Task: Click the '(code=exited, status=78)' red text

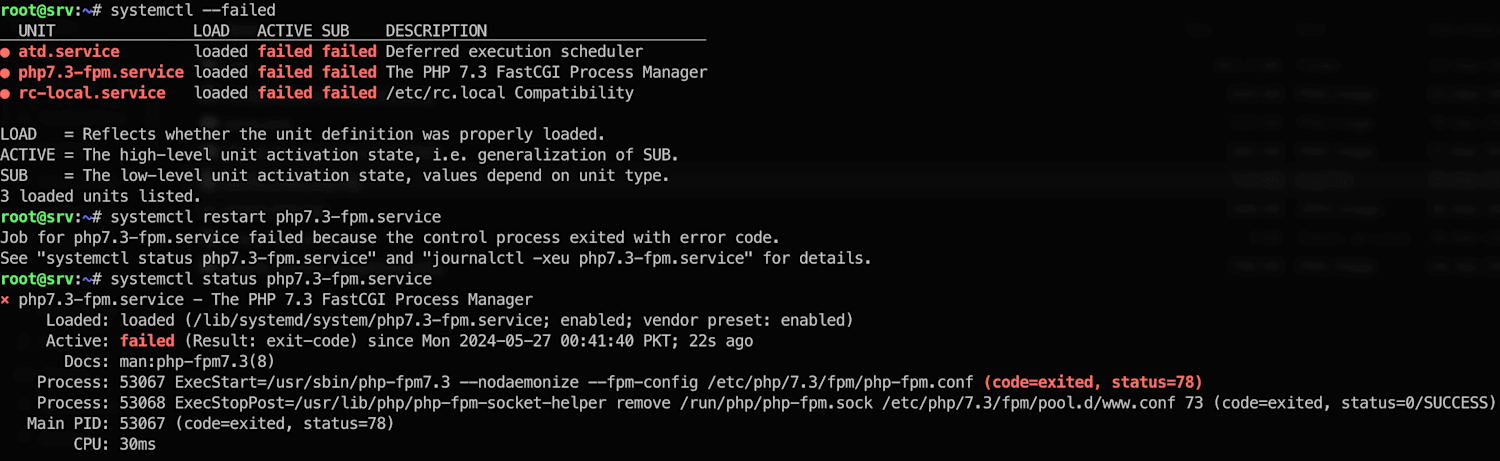Action: [x=1093, y=383]
